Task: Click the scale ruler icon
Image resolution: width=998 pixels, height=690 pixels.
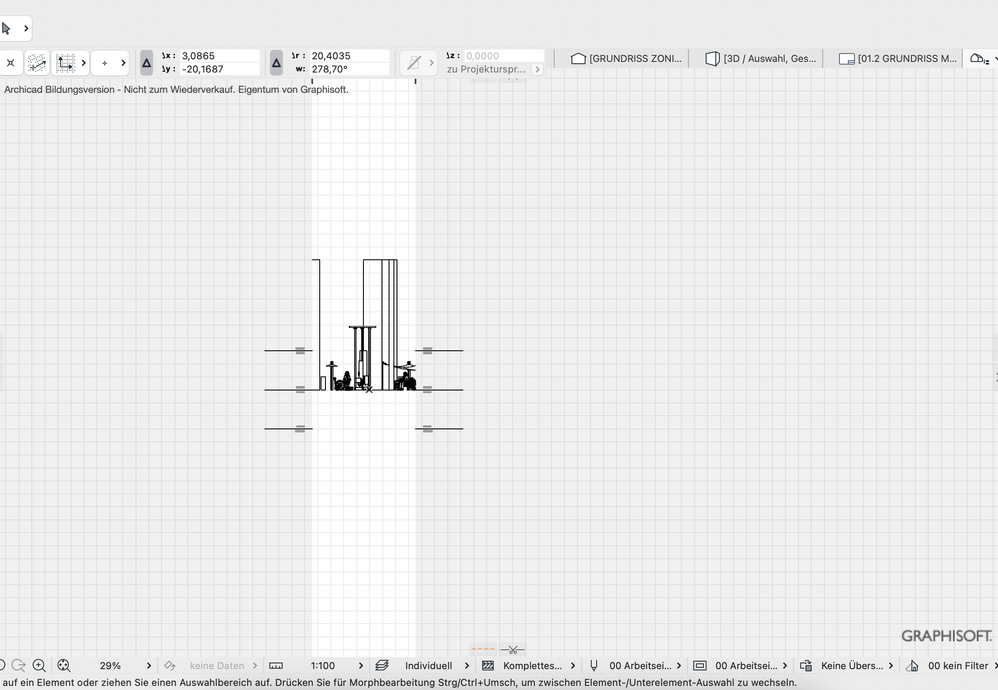Action: (x=276, y=666)
